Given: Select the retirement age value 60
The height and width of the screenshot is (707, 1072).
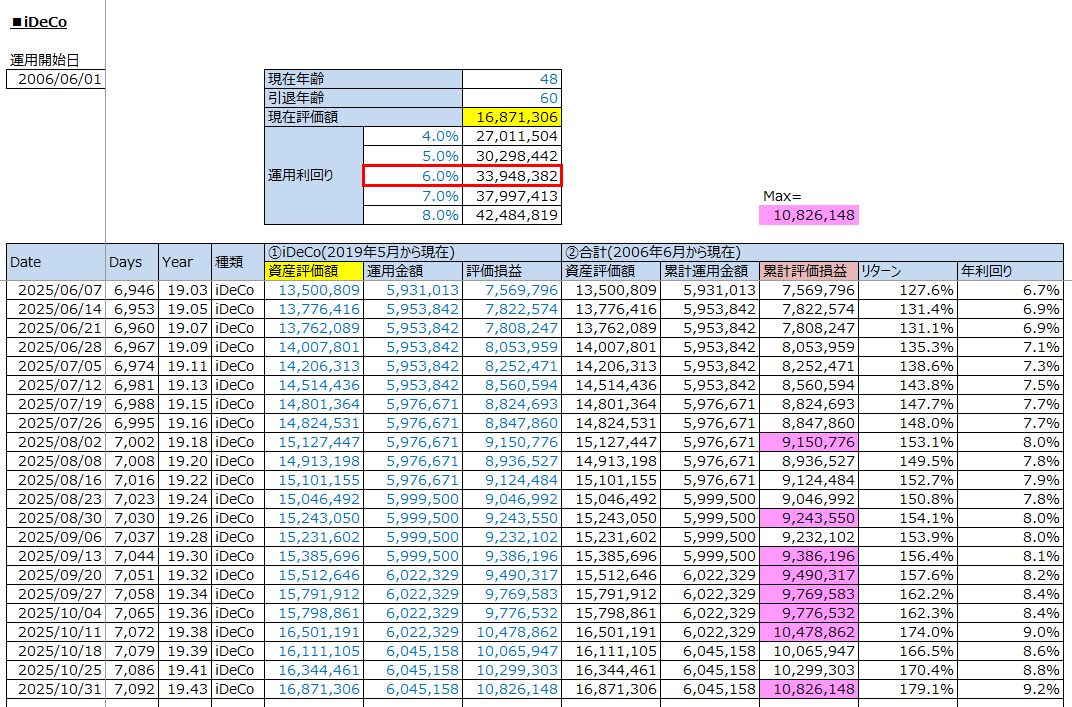Looking at the screenshot, I should tap(511, 98).
